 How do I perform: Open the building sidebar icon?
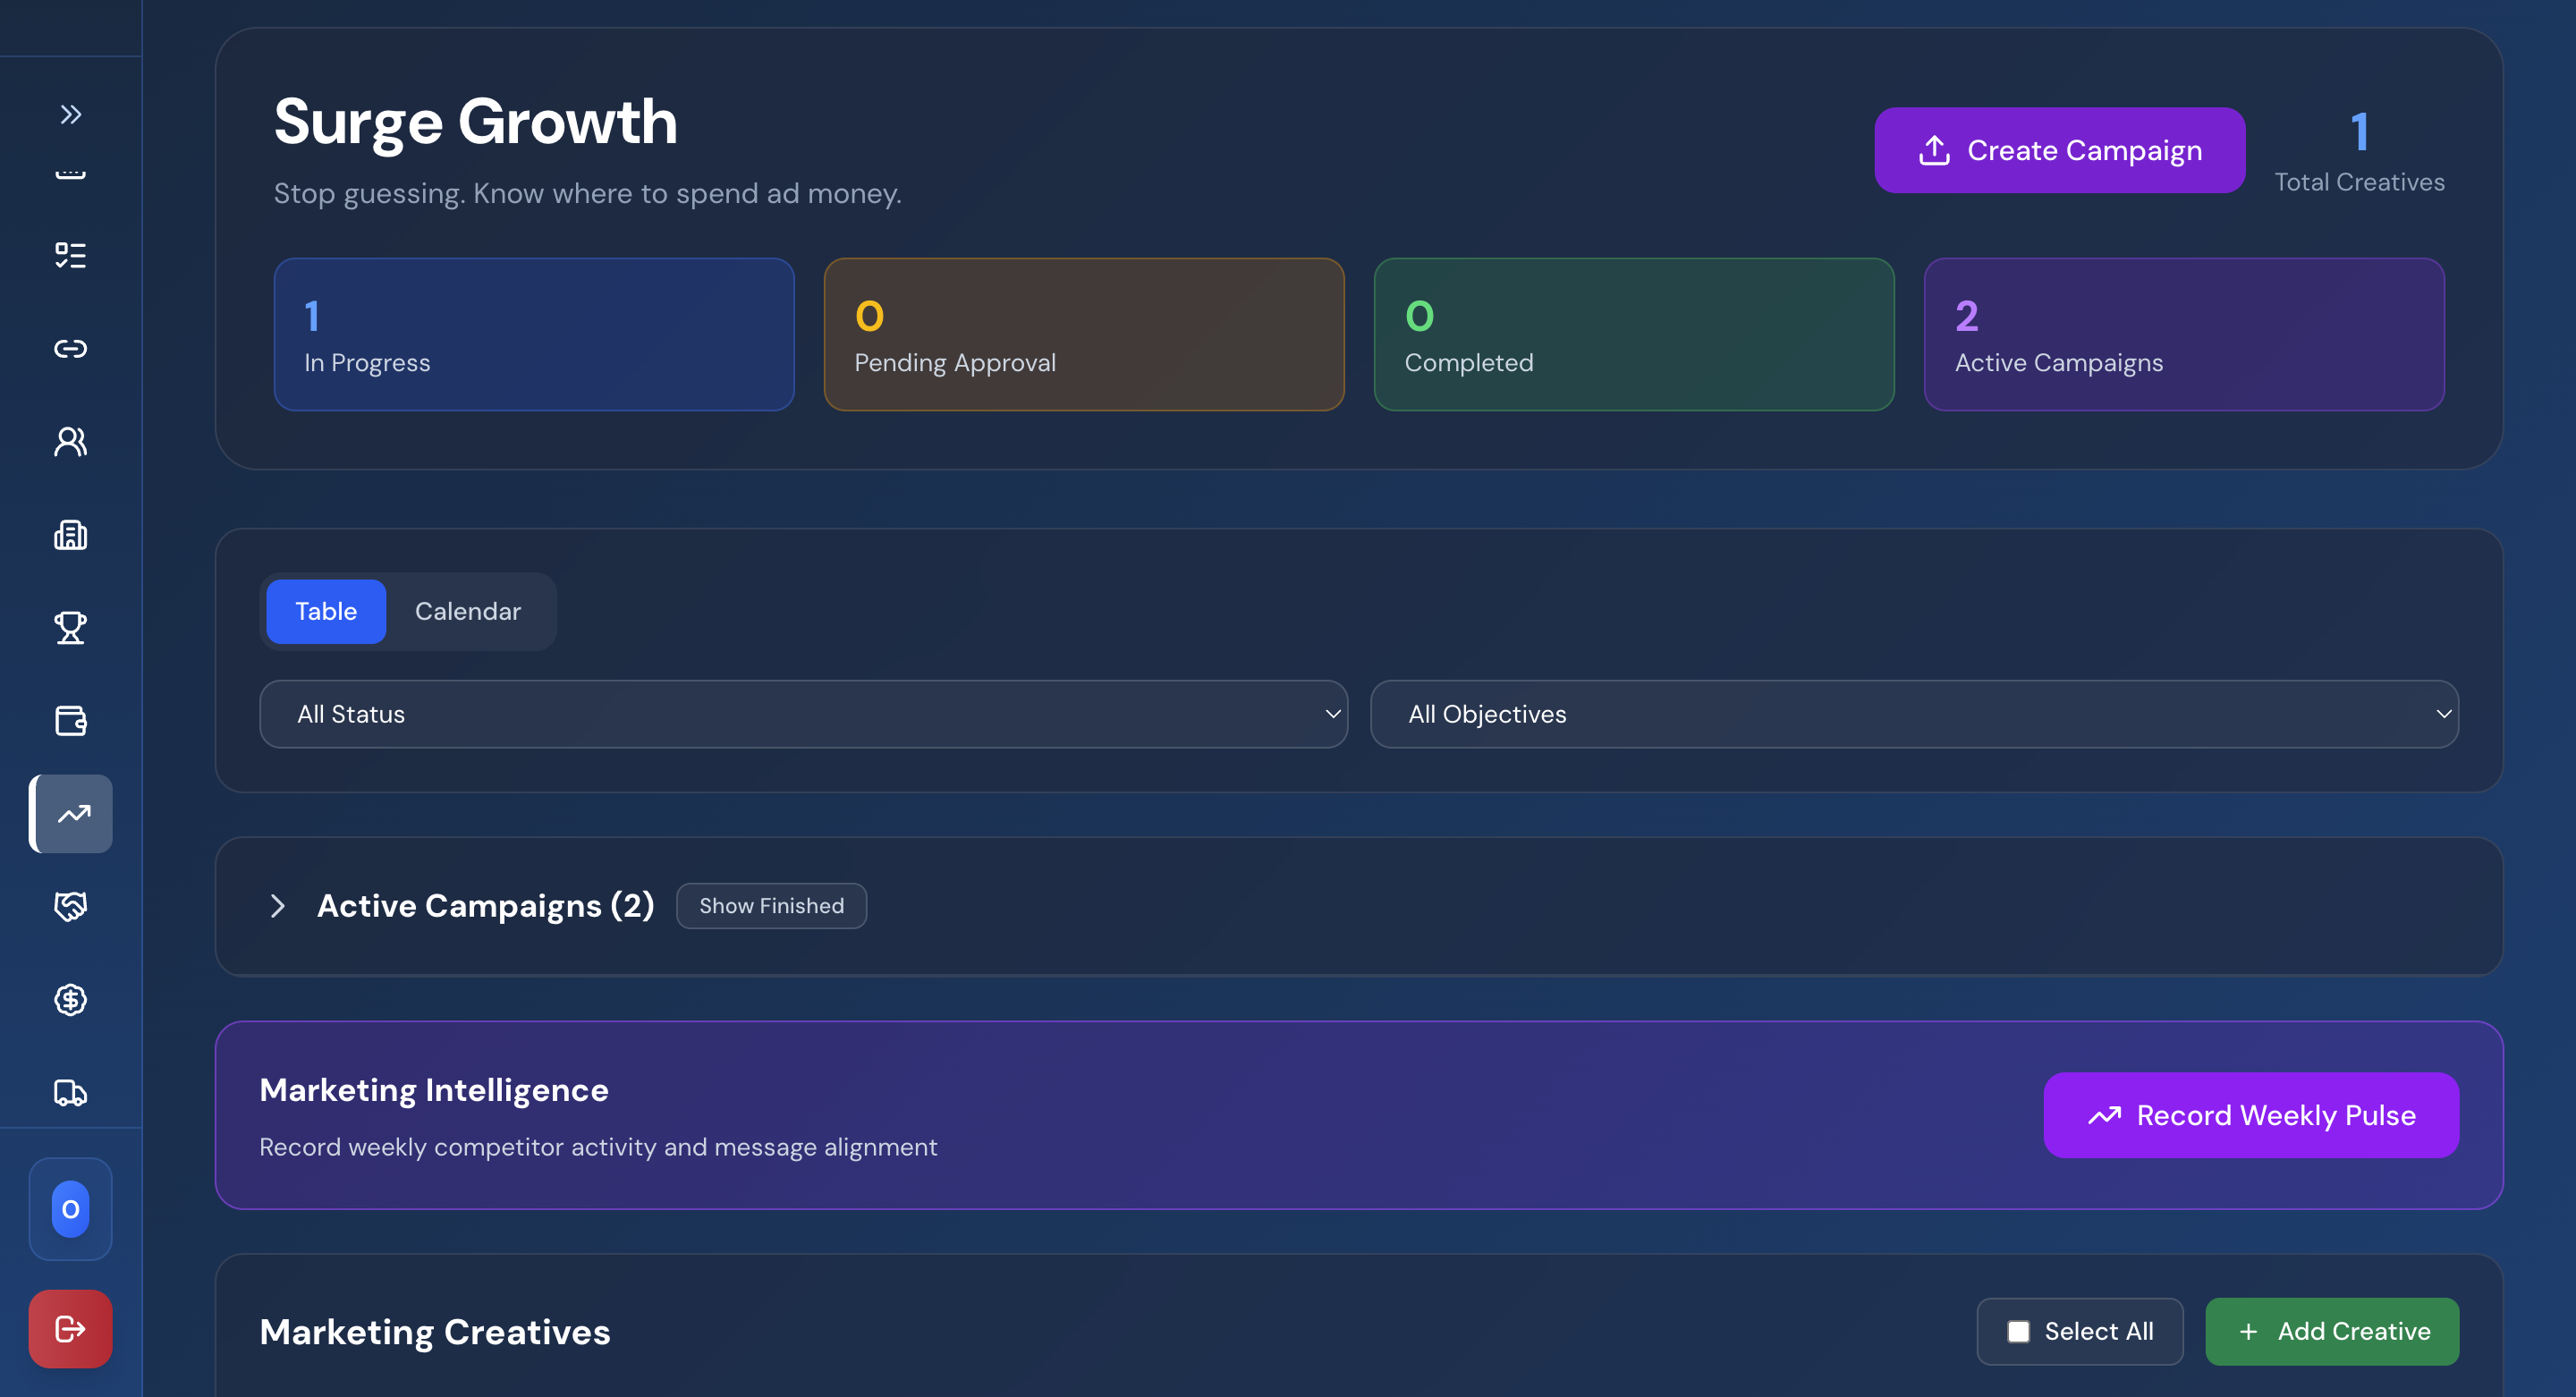click(70, 535)
